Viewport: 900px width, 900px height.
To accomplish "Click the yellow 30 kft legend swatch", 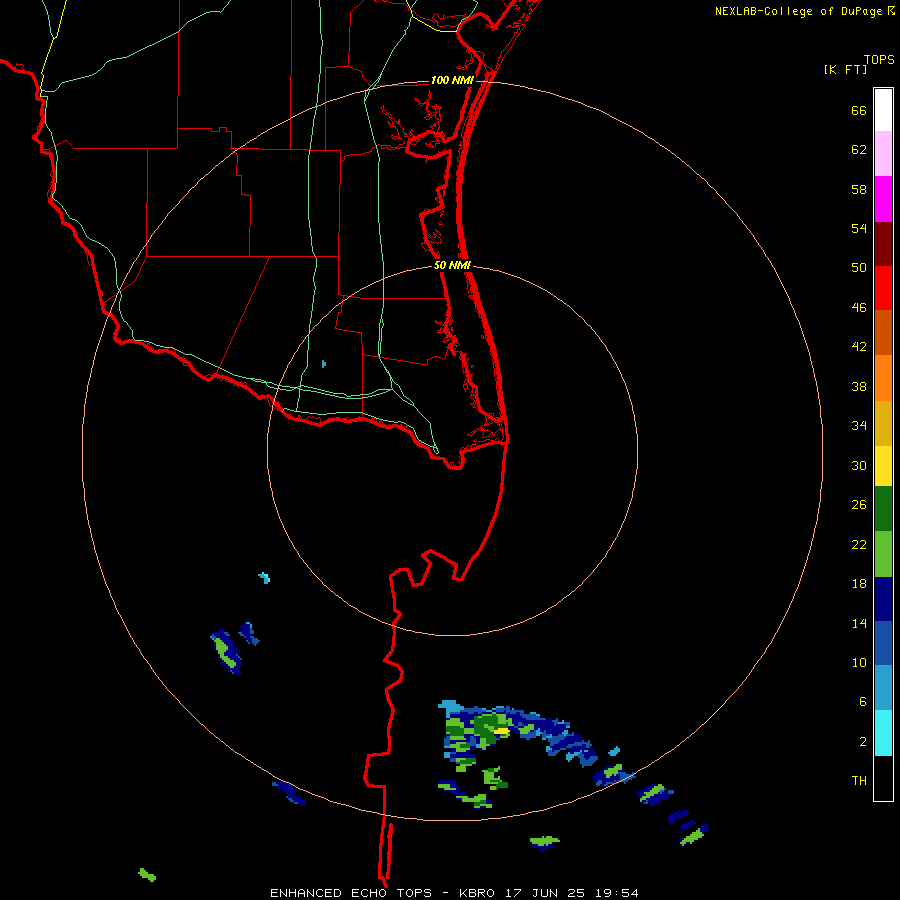I will [x=883, y=466].
